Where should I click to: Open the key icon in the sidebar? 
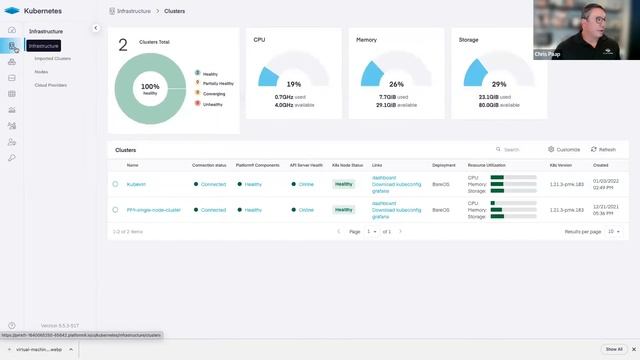(12, 158)
